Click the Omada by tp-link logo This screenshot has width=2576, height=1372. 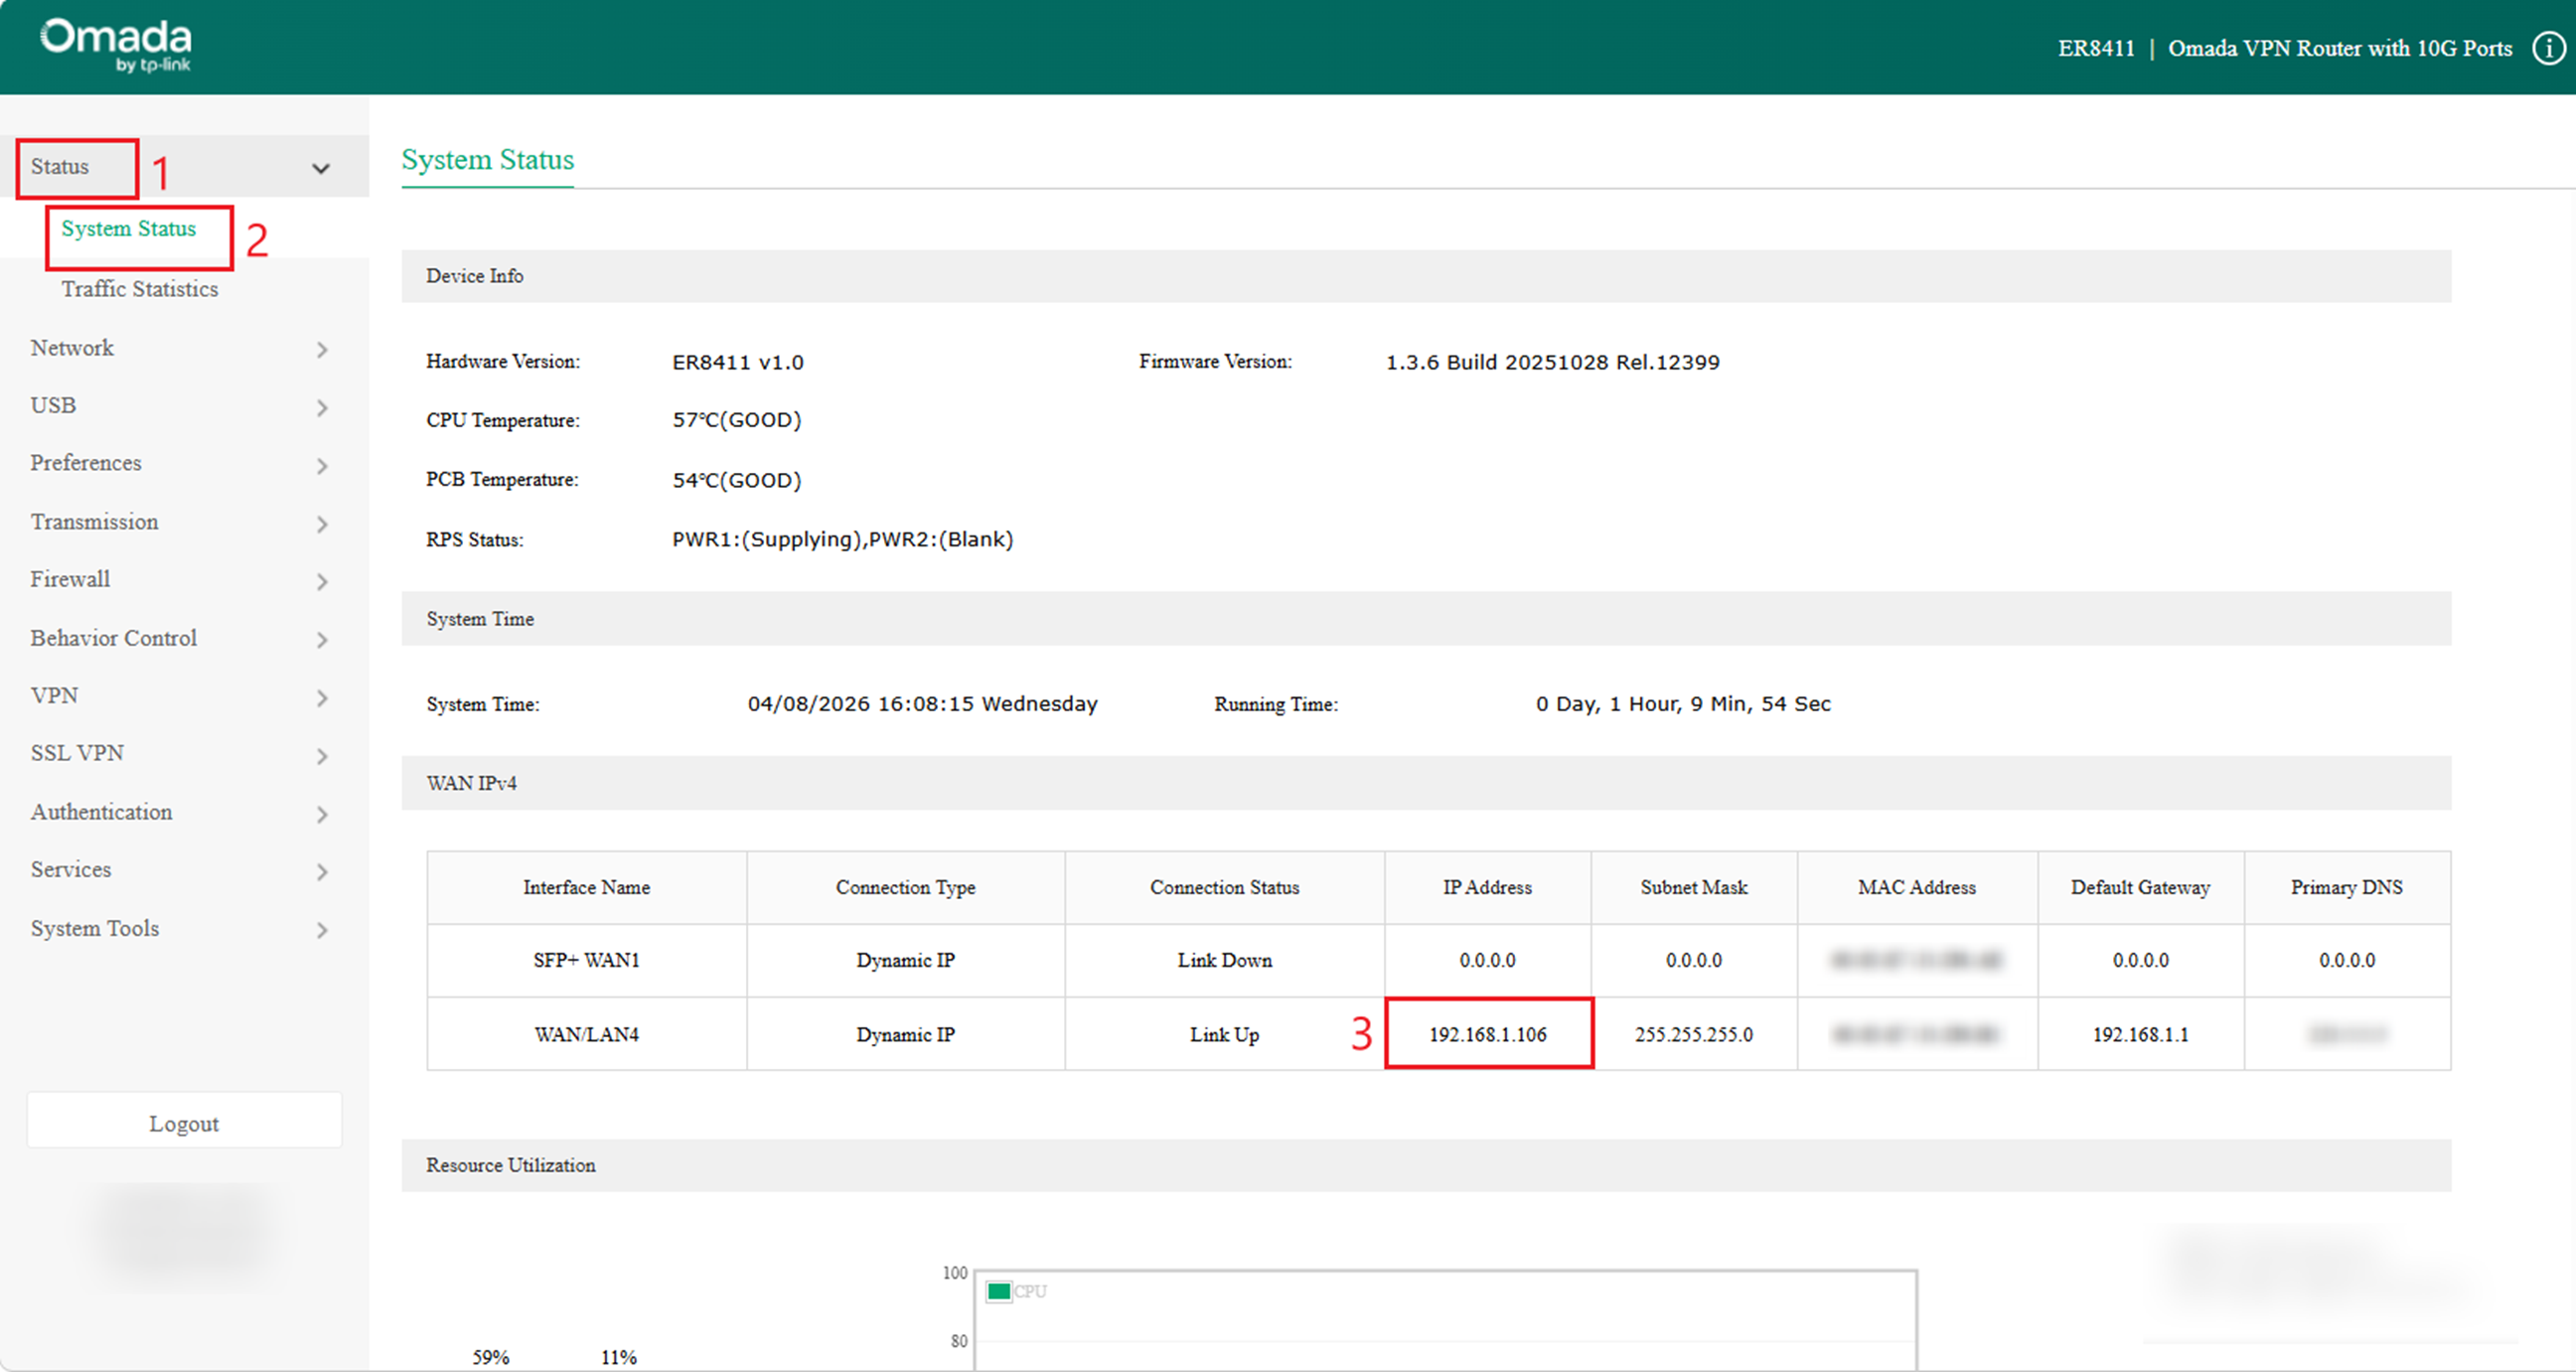coord(113,44)
